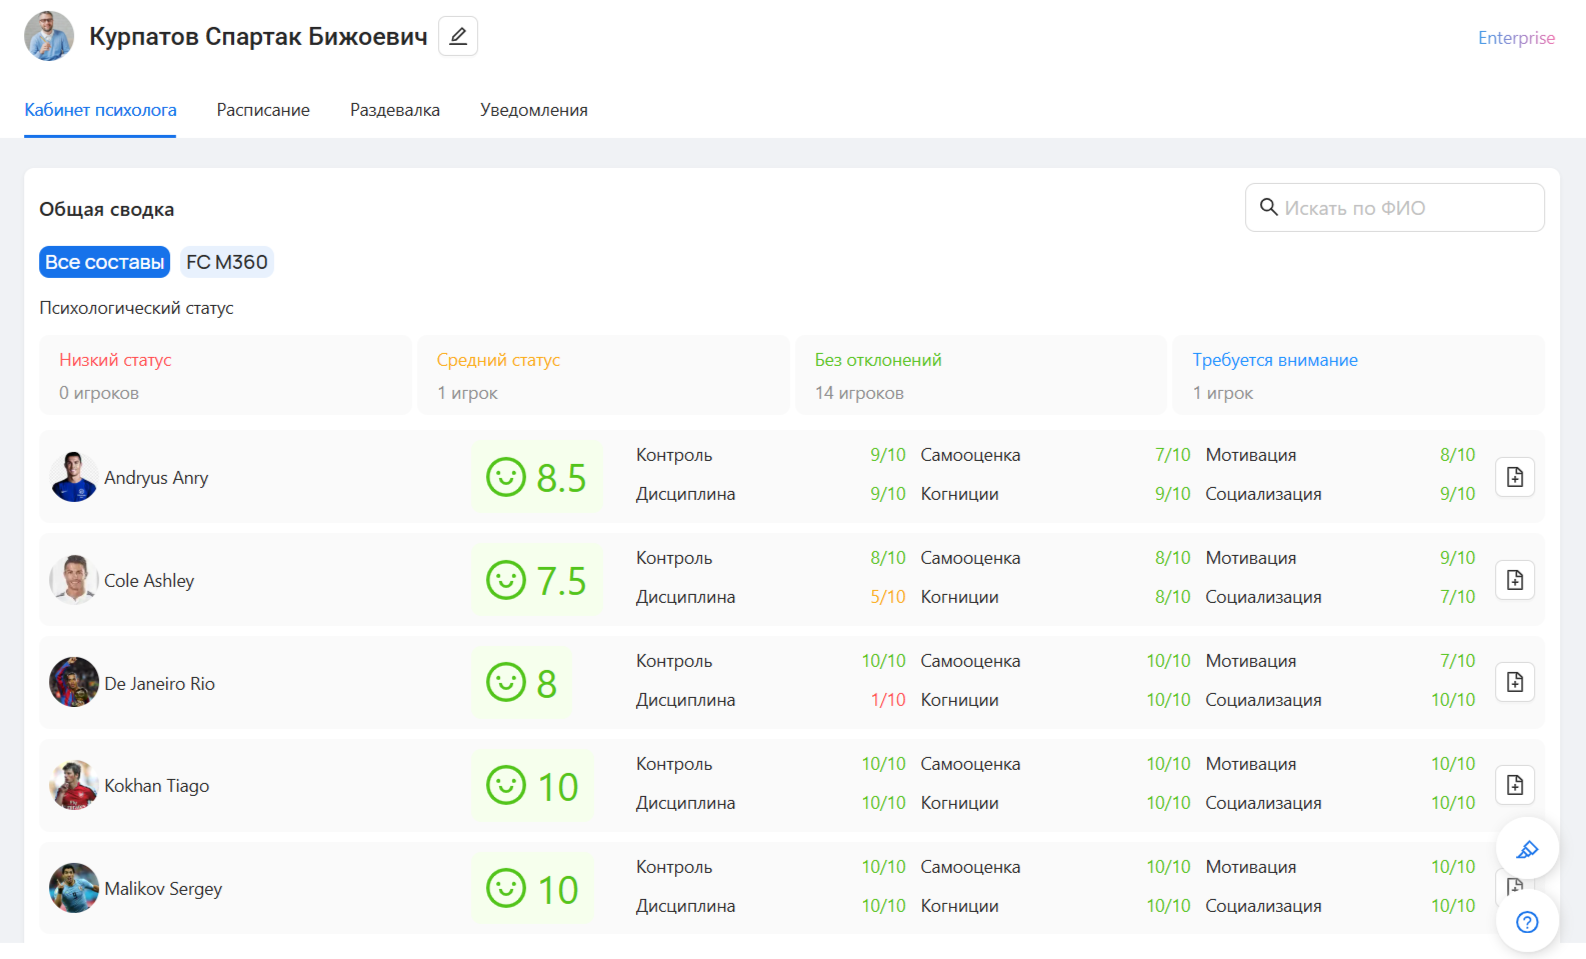1586x959 pixels.
Task: Open report document icon for De Janeiro Rio
Action: pyautogui.click(x=1514, y=682)
